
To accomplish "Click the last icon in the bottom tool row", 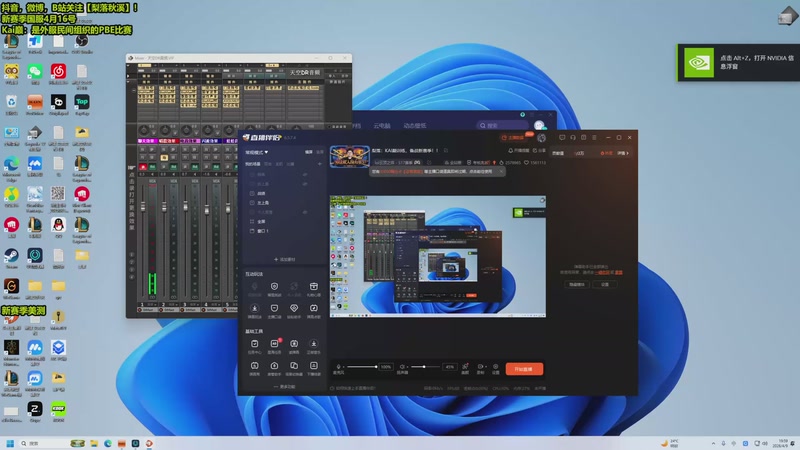I will [x=313, y=366].
